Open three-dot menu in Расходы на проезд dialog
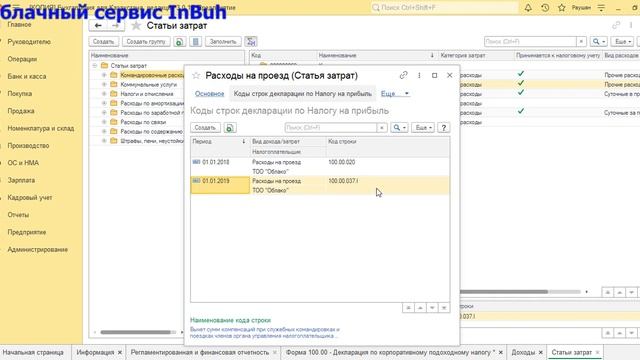The width and height of the screenshot is (640, 360). pyautogui.click(x=419, y=75)
